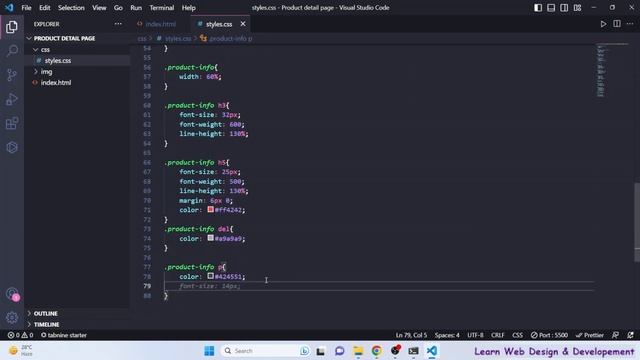Click Port : 5500 Live Server status
This screenshot has width=640, height=360.
pyautogui.click(x=549, y=335)
